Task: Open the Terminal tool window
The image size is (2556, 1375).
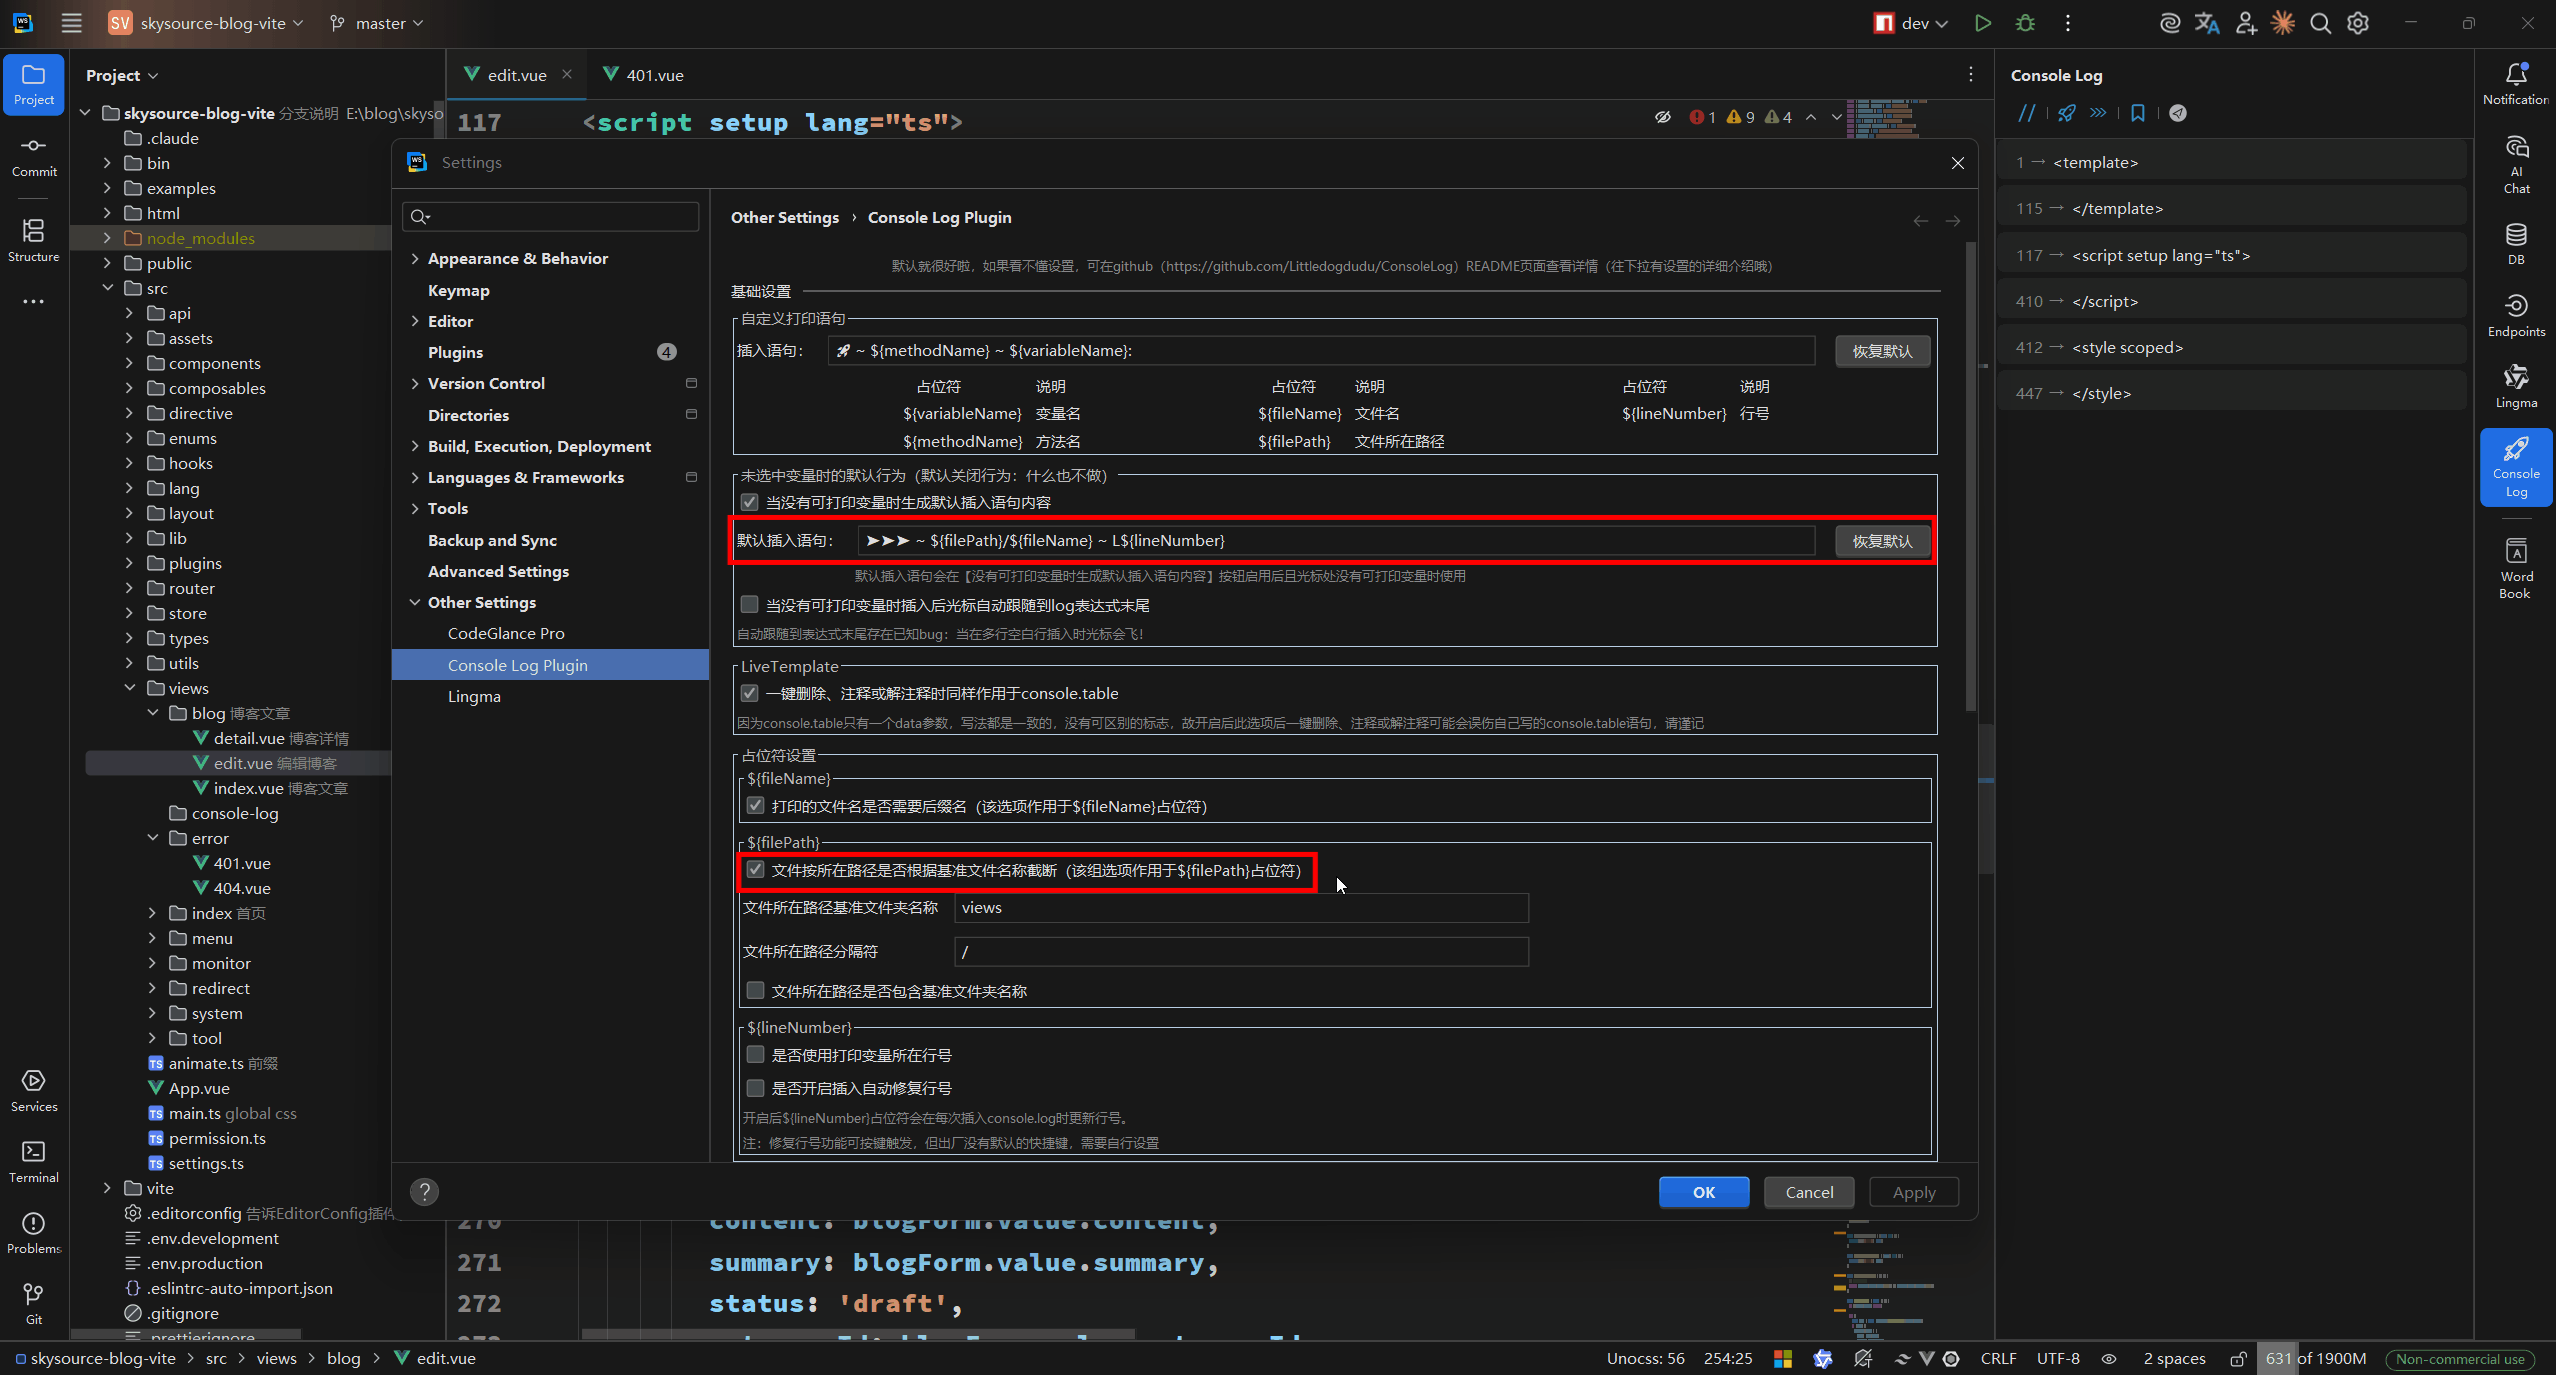Action: tap(34, 1162)
